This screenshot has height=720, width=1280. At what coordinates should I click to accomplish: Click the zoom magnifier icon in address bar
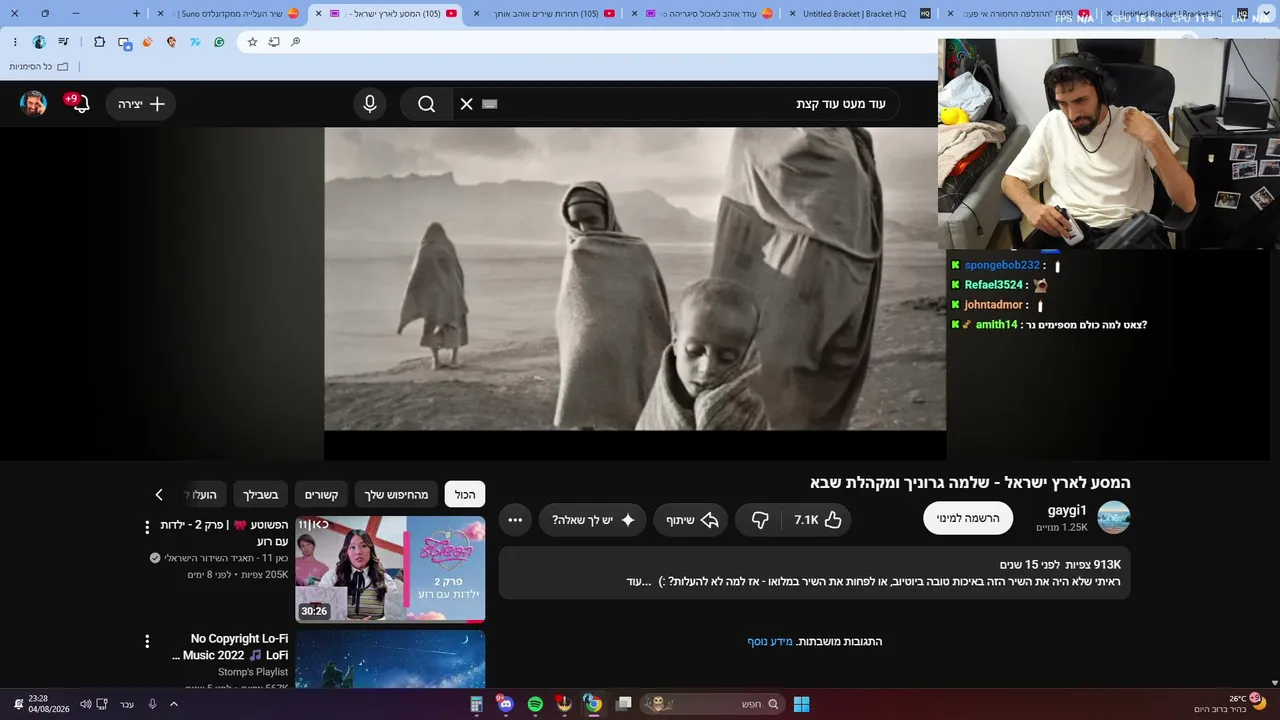tap(295, 42)
